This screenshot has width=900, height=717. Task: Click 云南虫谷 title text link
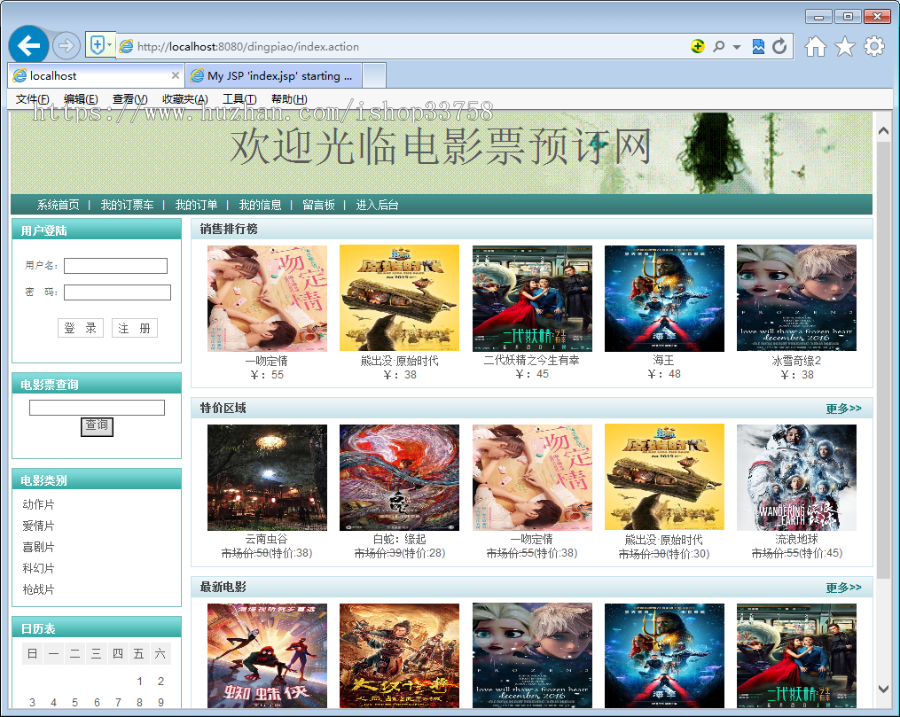point(266,539)
